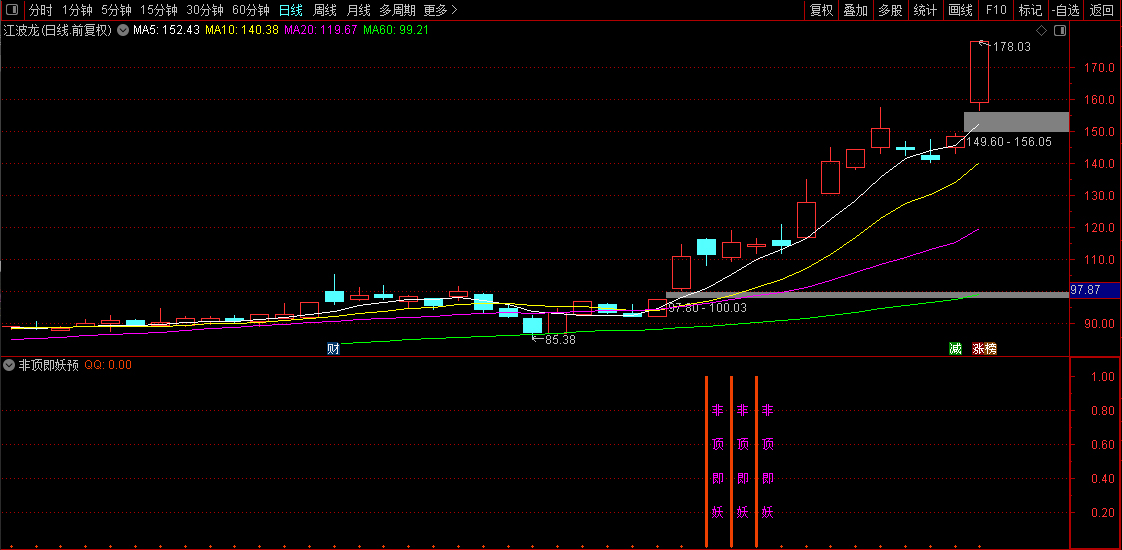Click the third 非顶即妖 signal bar
Screen dimensions: 1122x550
[x=756, y=461]
